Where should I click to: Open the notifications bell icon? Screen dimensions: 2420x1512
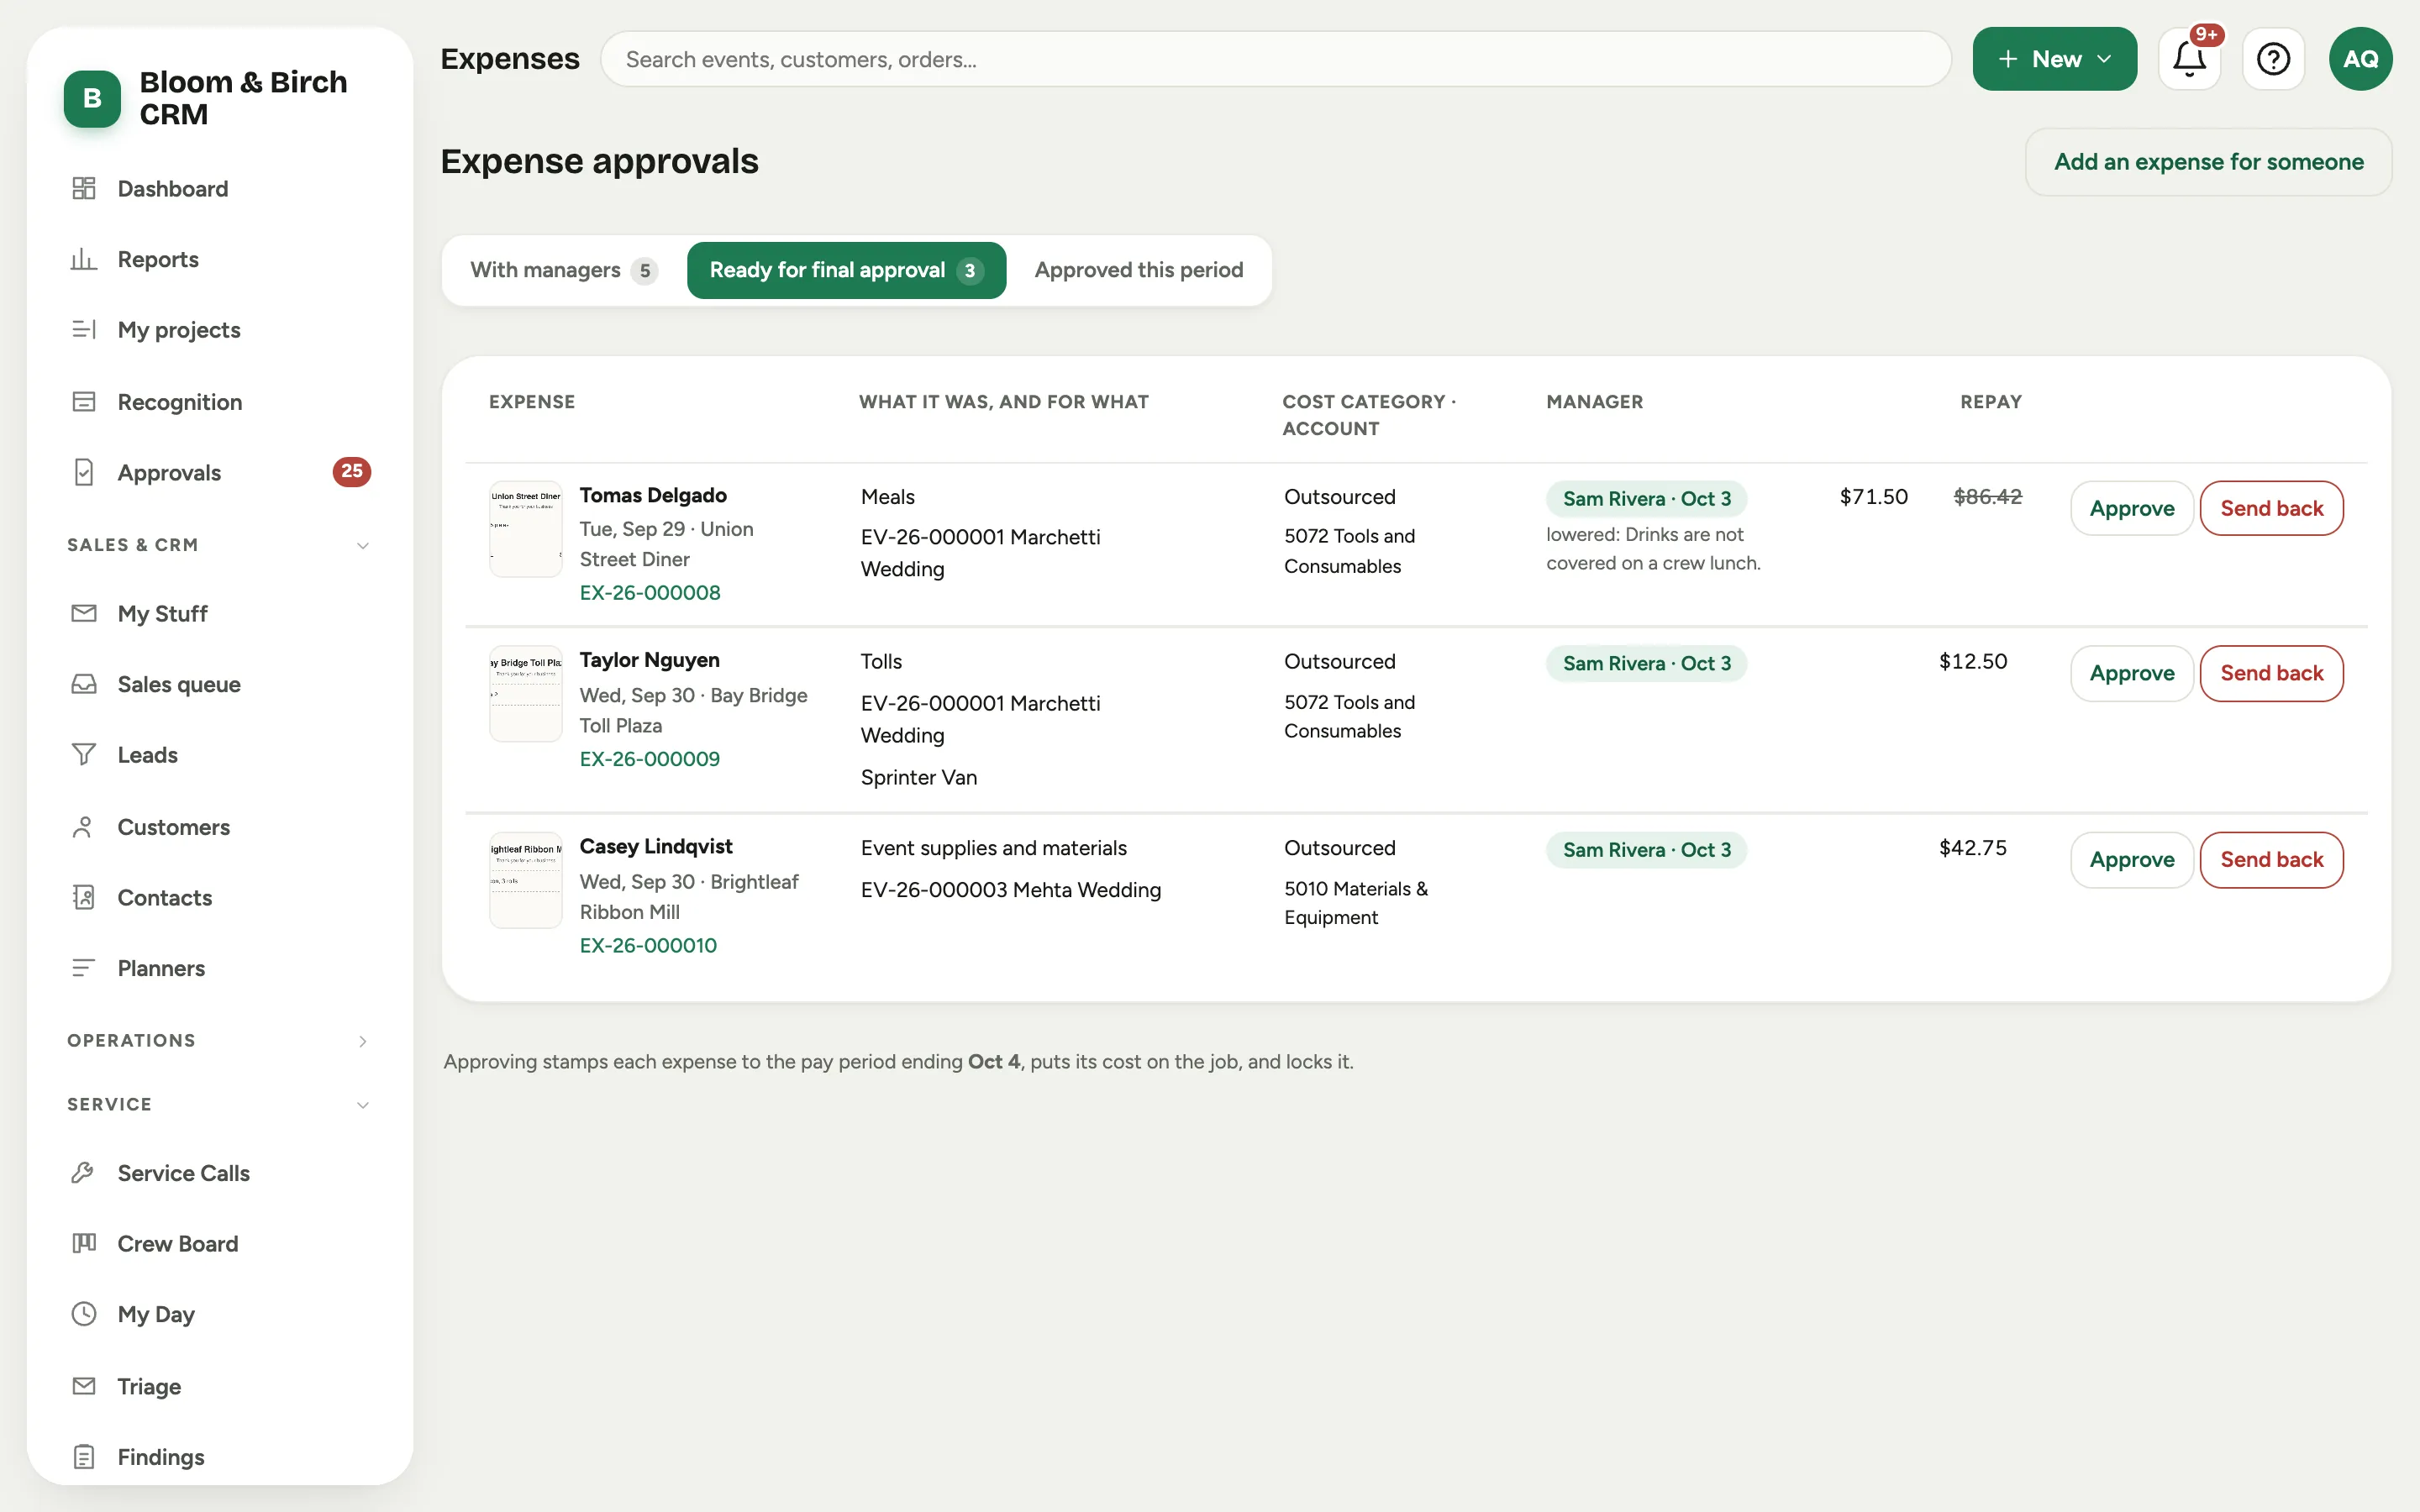(x=2189, y=59)
